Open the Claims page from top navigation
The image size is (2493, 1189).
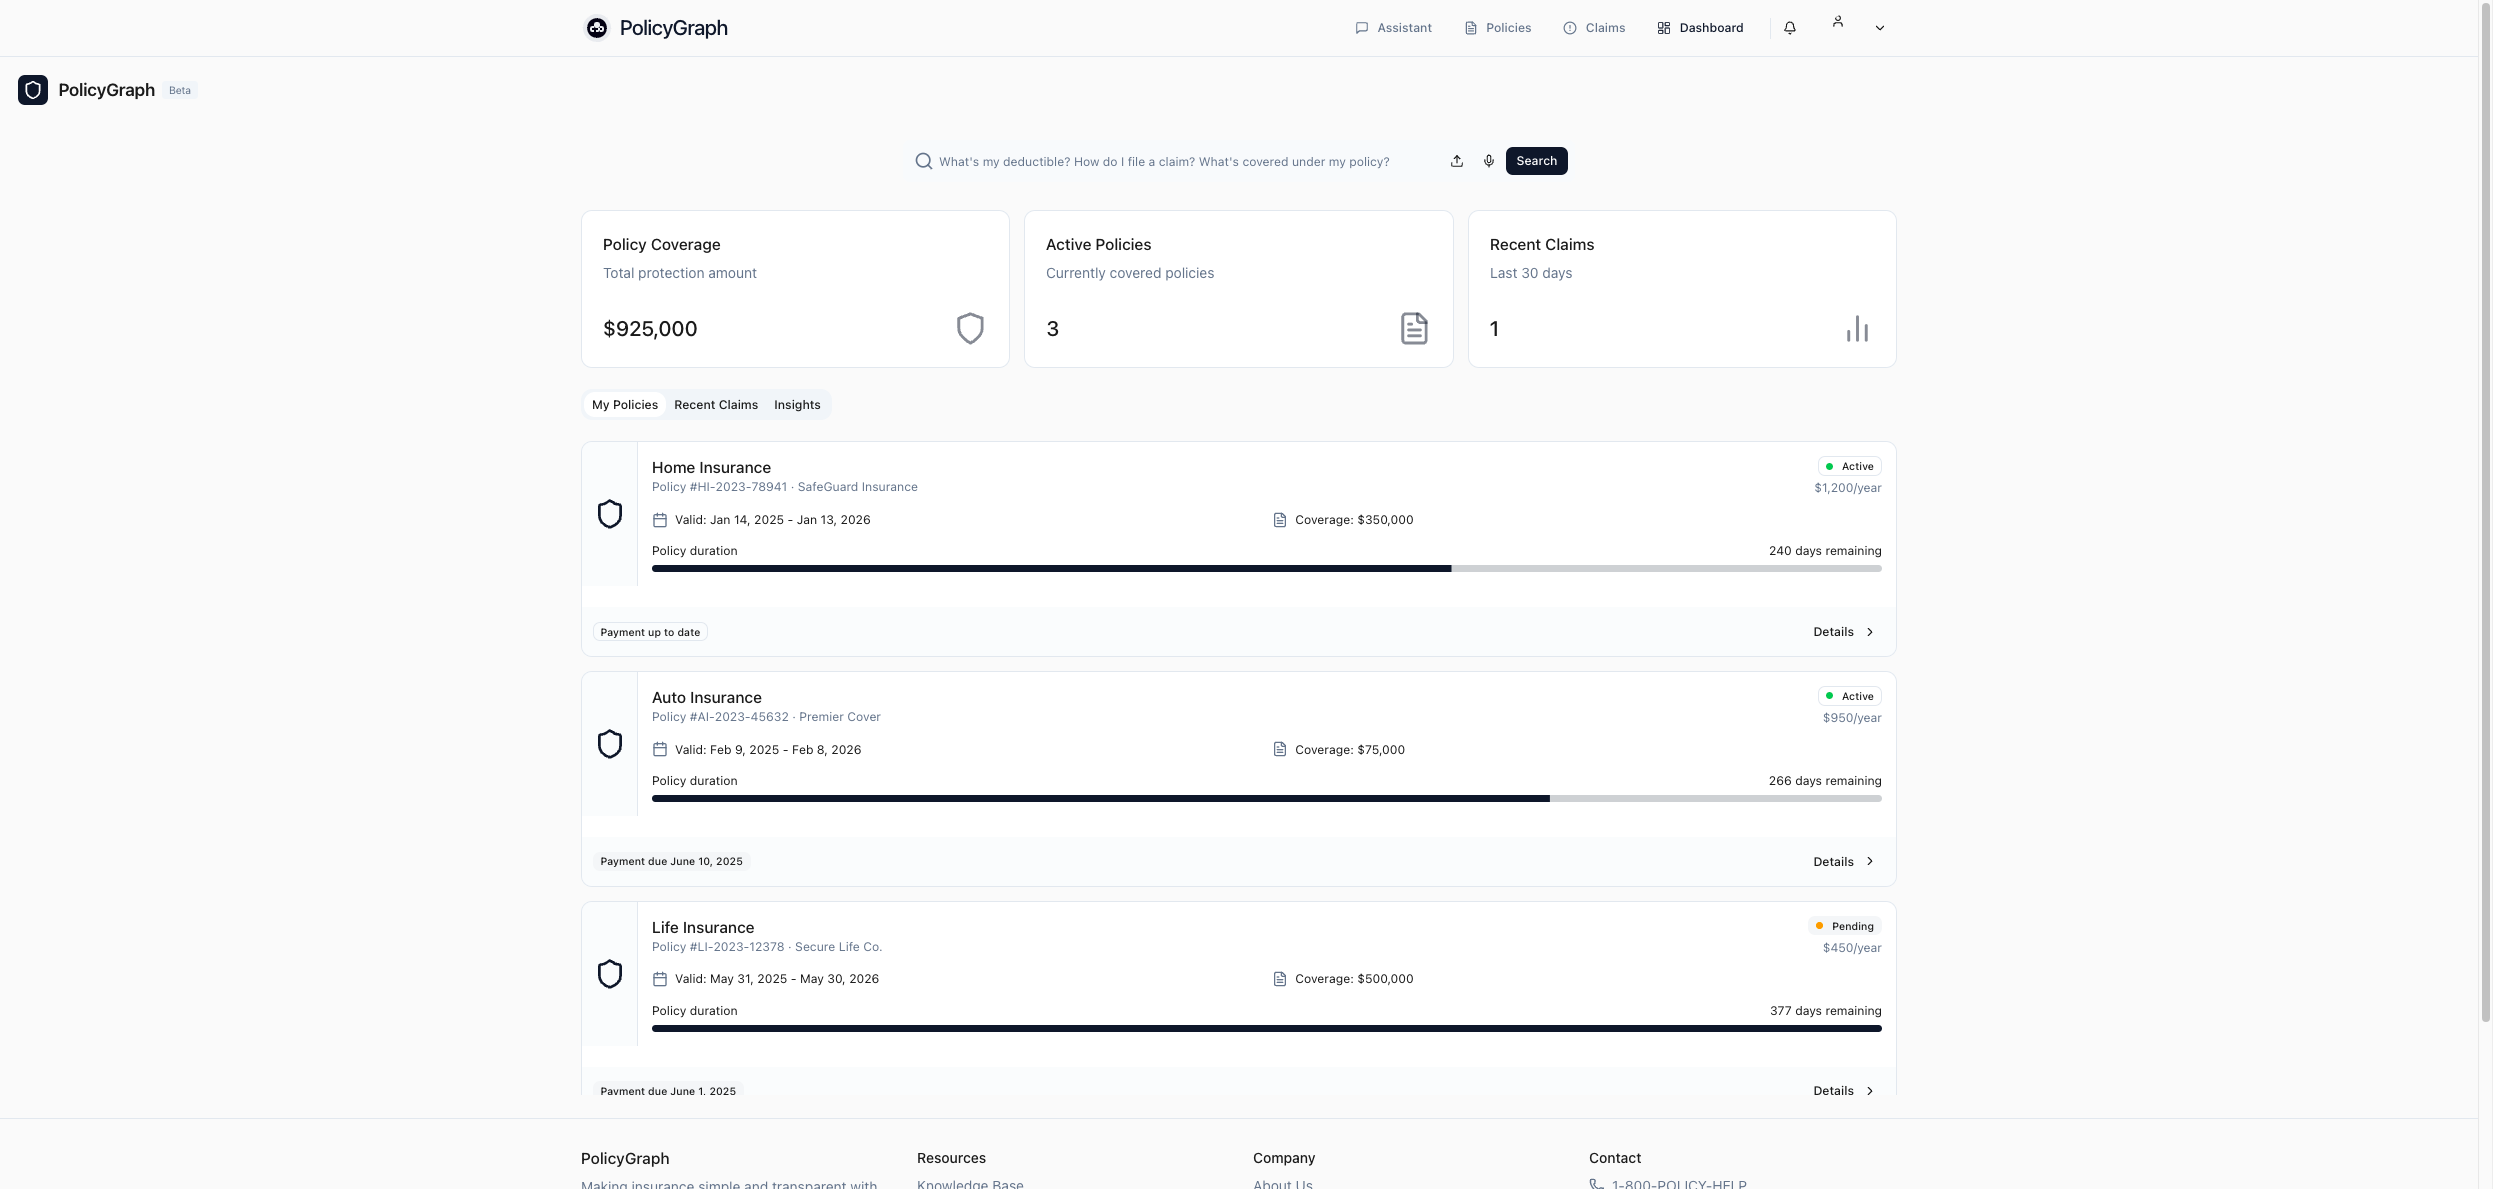point(1594,28)
